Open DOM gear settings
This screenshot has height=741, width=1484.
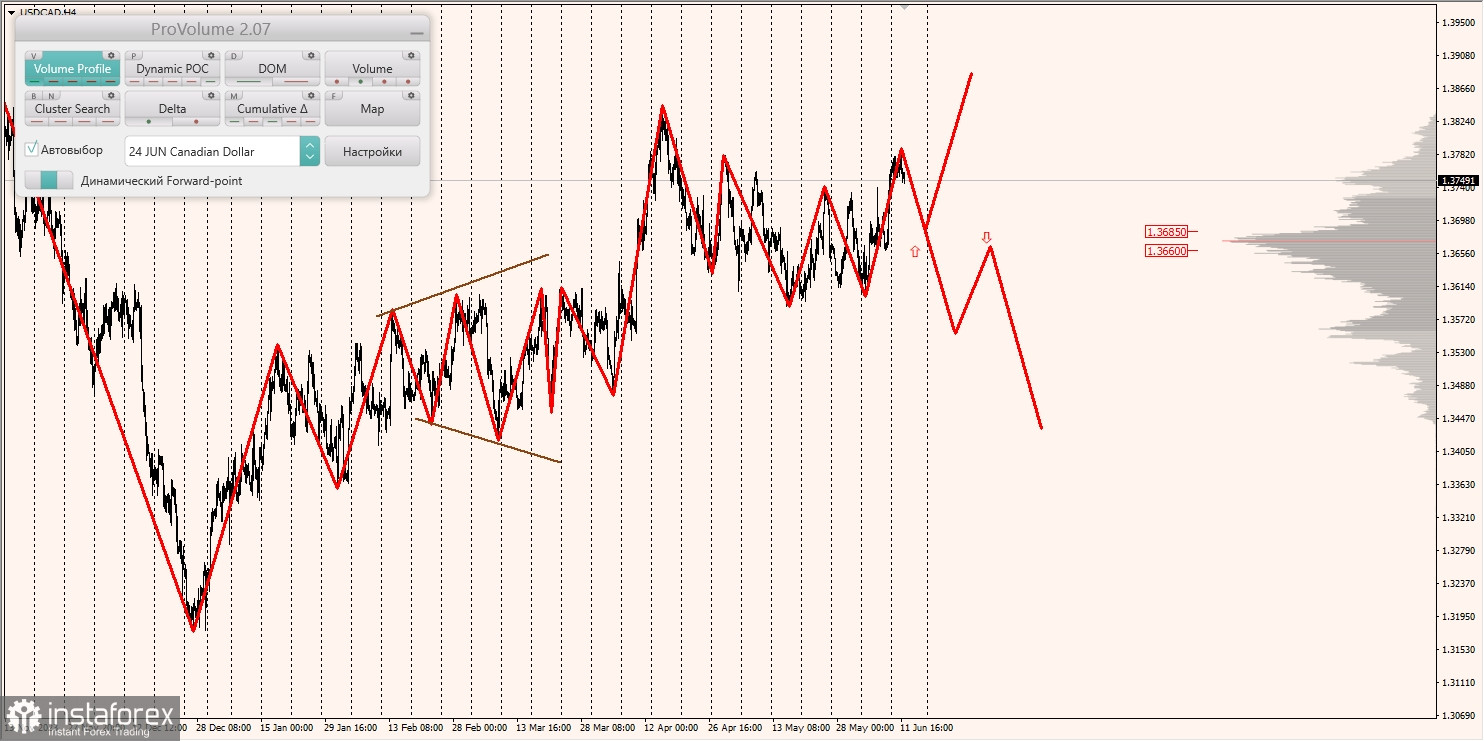311,55
